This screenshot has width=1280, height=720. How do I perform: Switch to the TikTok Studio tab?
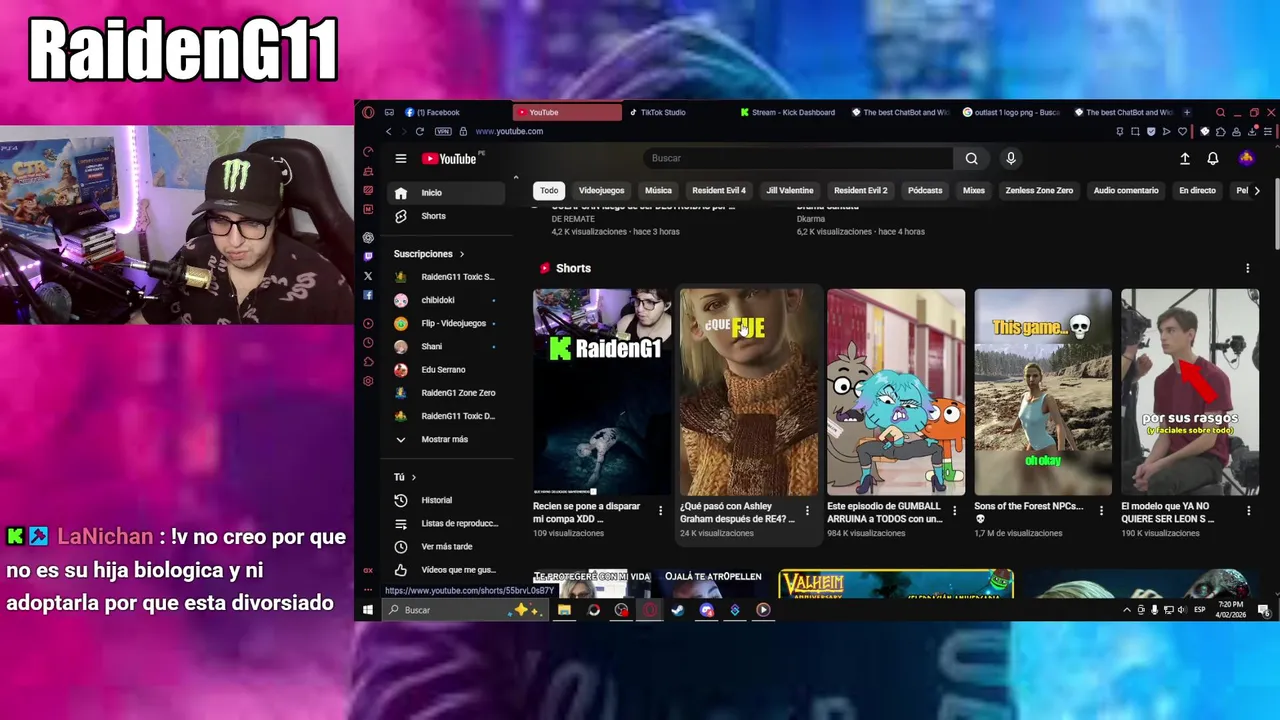[678, 112]
